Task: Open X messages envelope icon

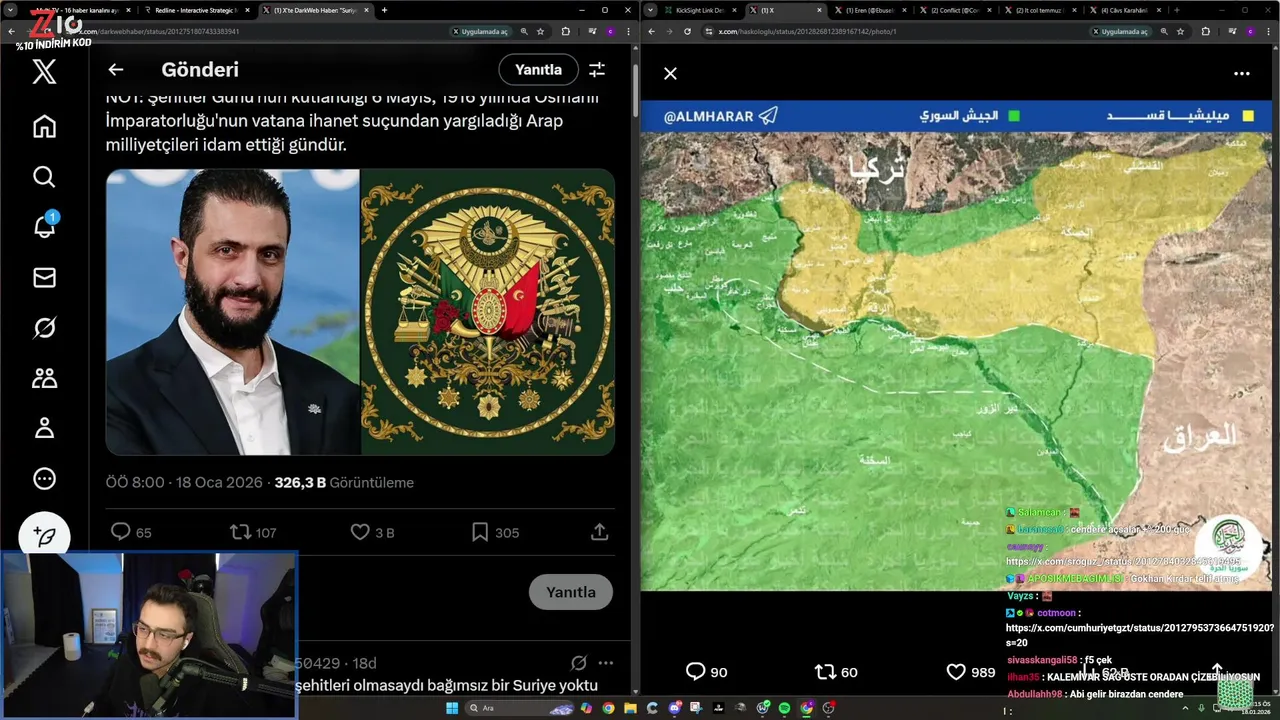Action: coord(44,278)
